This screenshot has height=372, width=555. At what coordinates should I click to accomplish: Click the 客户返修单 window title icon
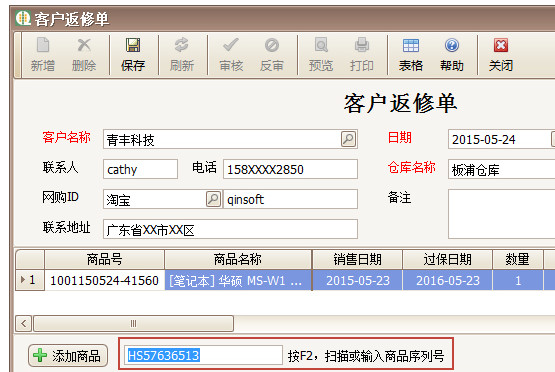[23, 18]
